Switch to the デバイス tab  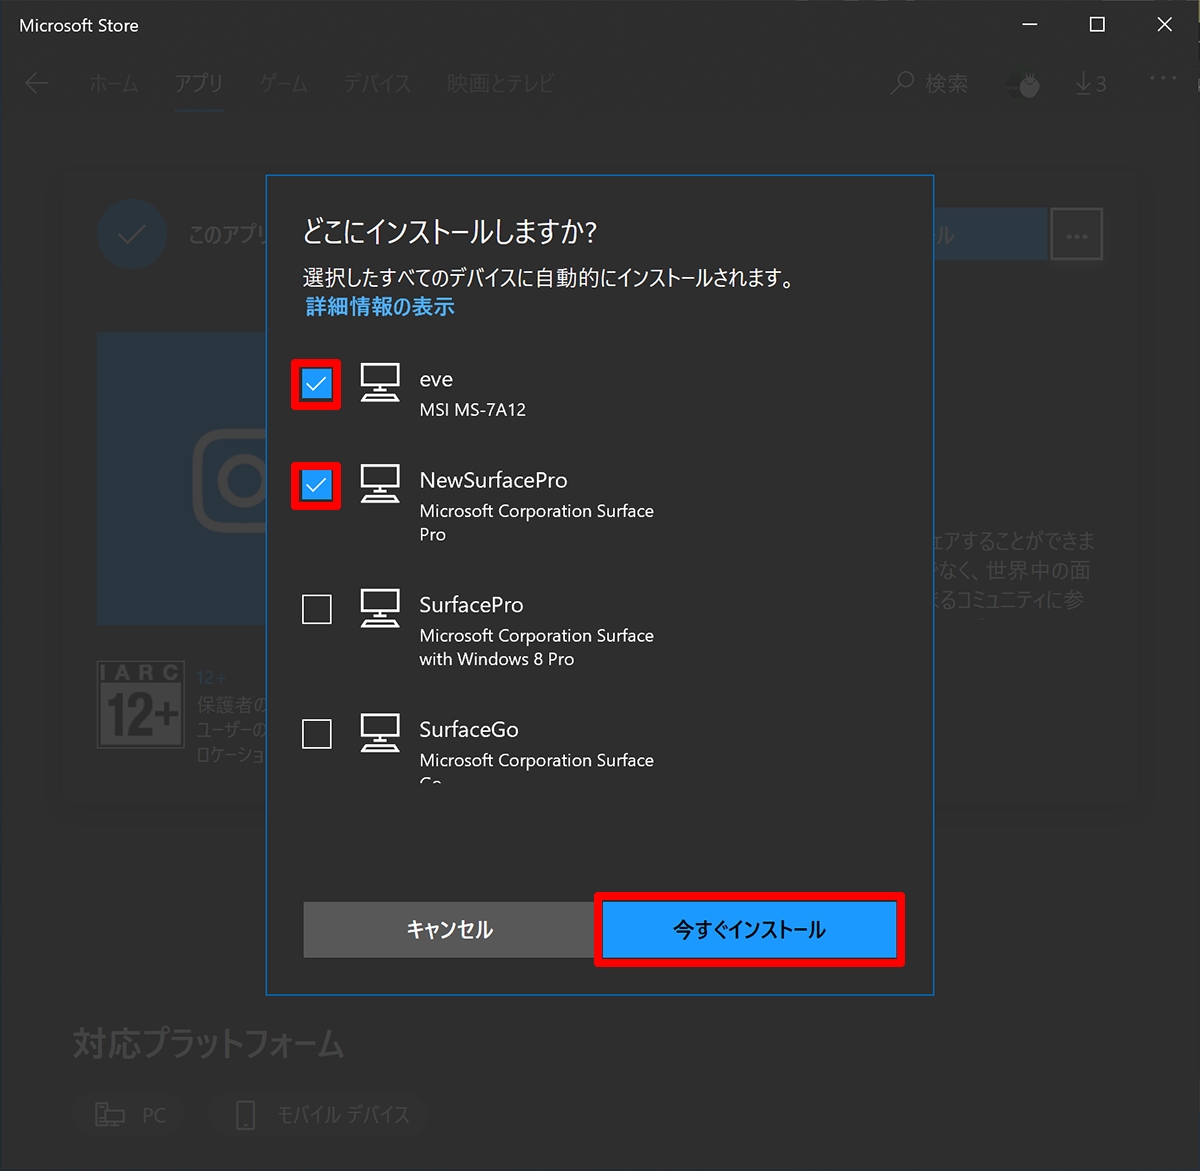[x=377, y=84]
